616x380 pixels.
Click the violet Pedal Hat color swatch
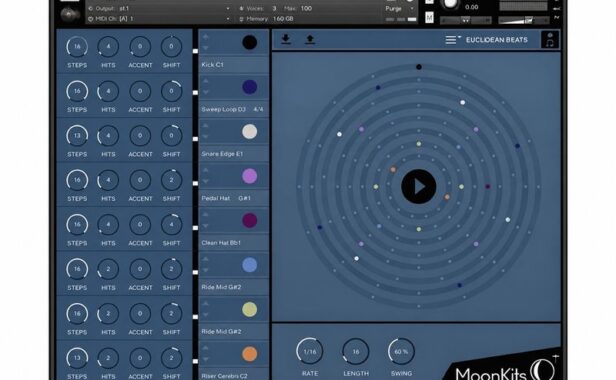pos(249,176)
